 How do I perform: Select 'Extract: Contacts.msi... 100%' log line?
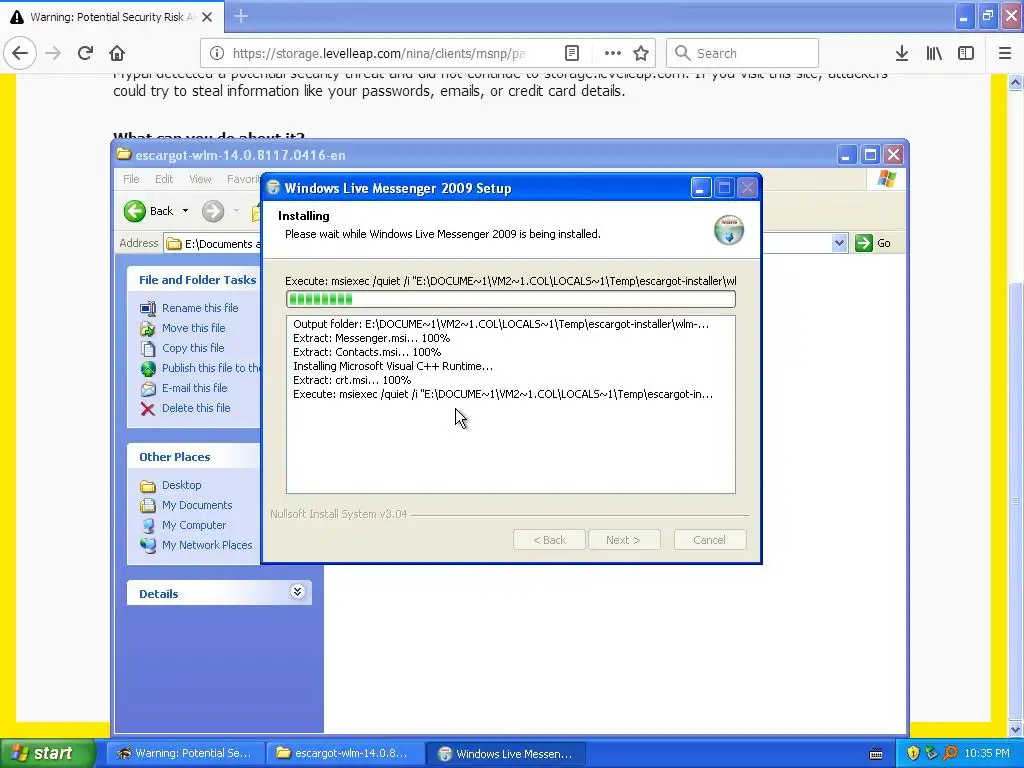click(x=366, y=352)
